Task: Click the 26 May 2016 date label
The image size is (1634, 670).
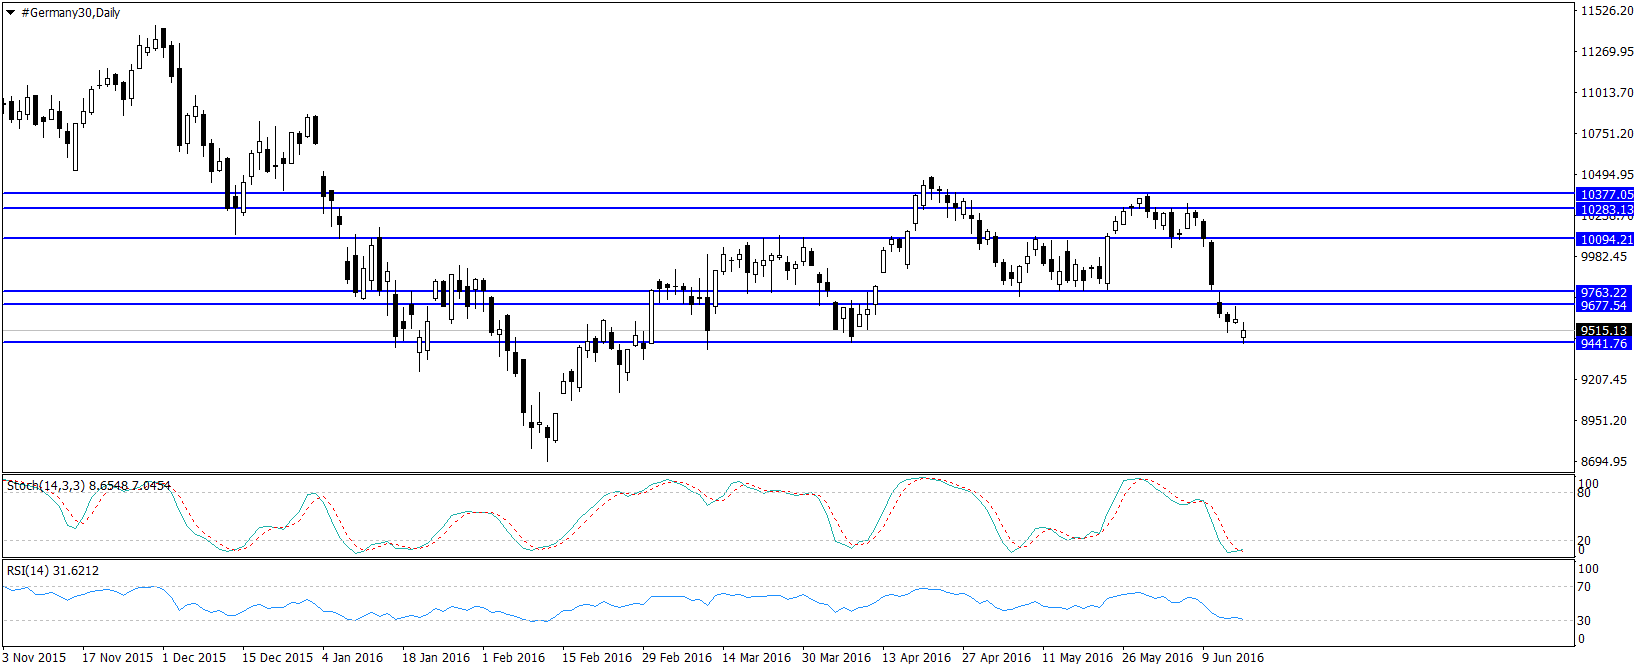Action: pos(1158,658)
